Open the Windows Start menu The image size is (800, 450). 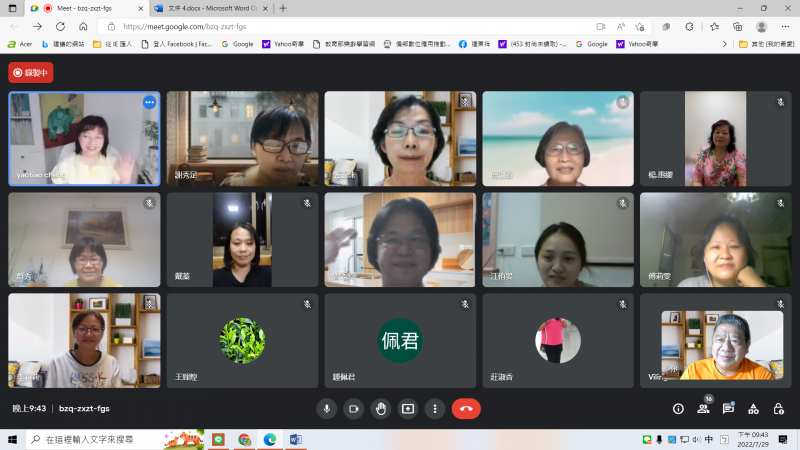point(12,439)
